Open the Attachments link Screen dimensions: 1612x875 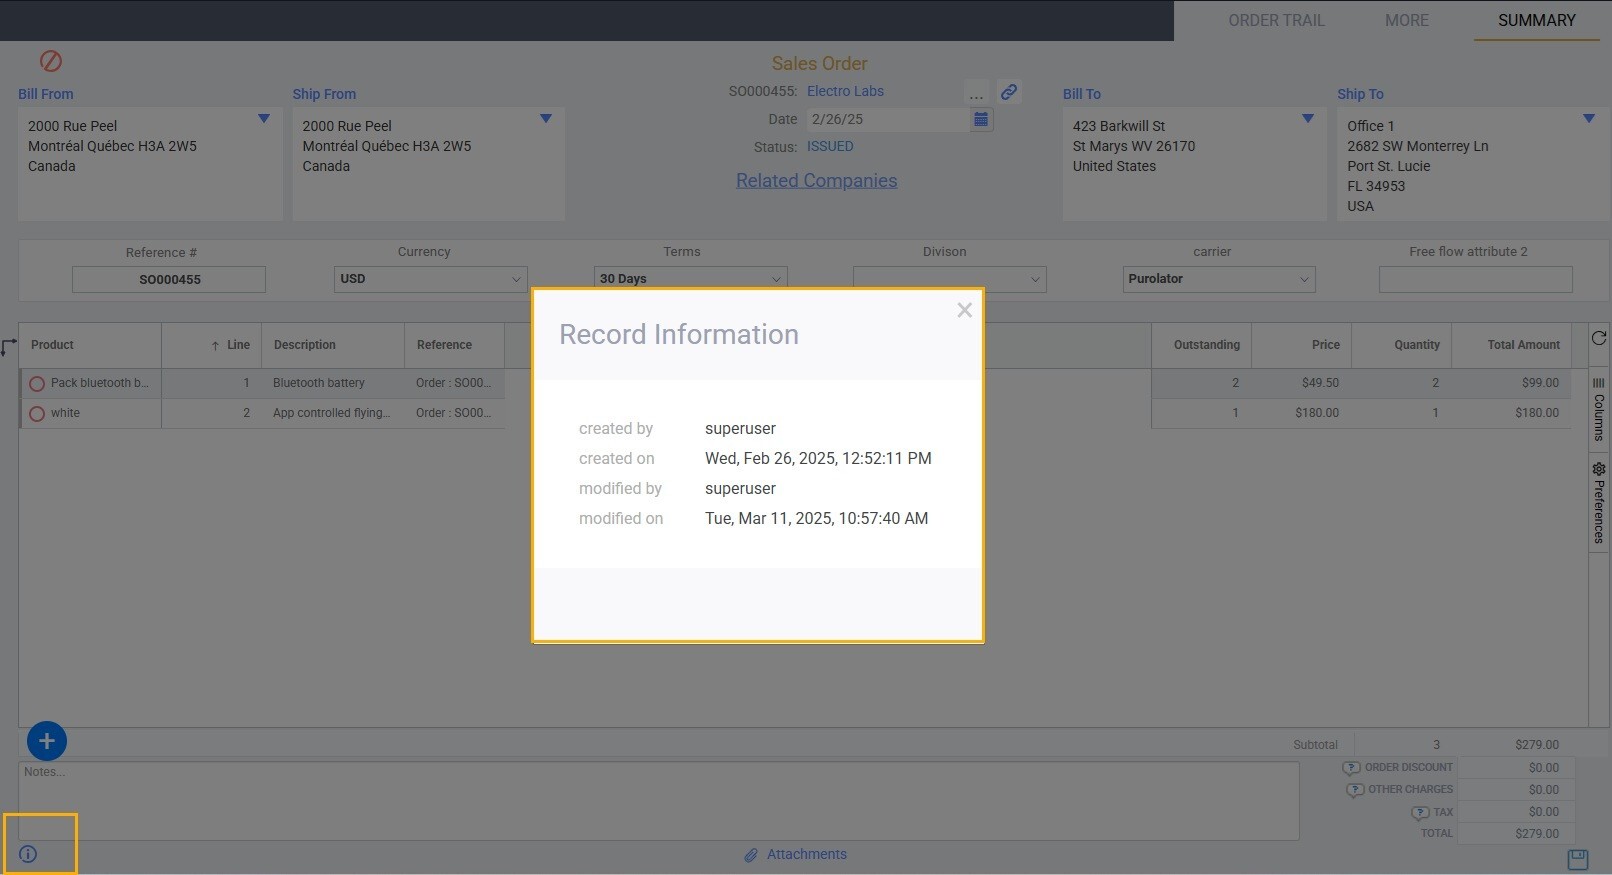[x=807, y=854]
